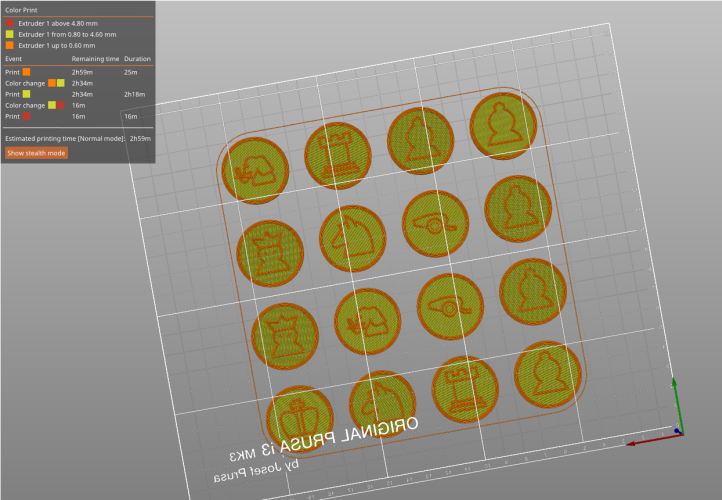Select the king chess token with cross crown
722x500 pixels.
pos(300,419)
